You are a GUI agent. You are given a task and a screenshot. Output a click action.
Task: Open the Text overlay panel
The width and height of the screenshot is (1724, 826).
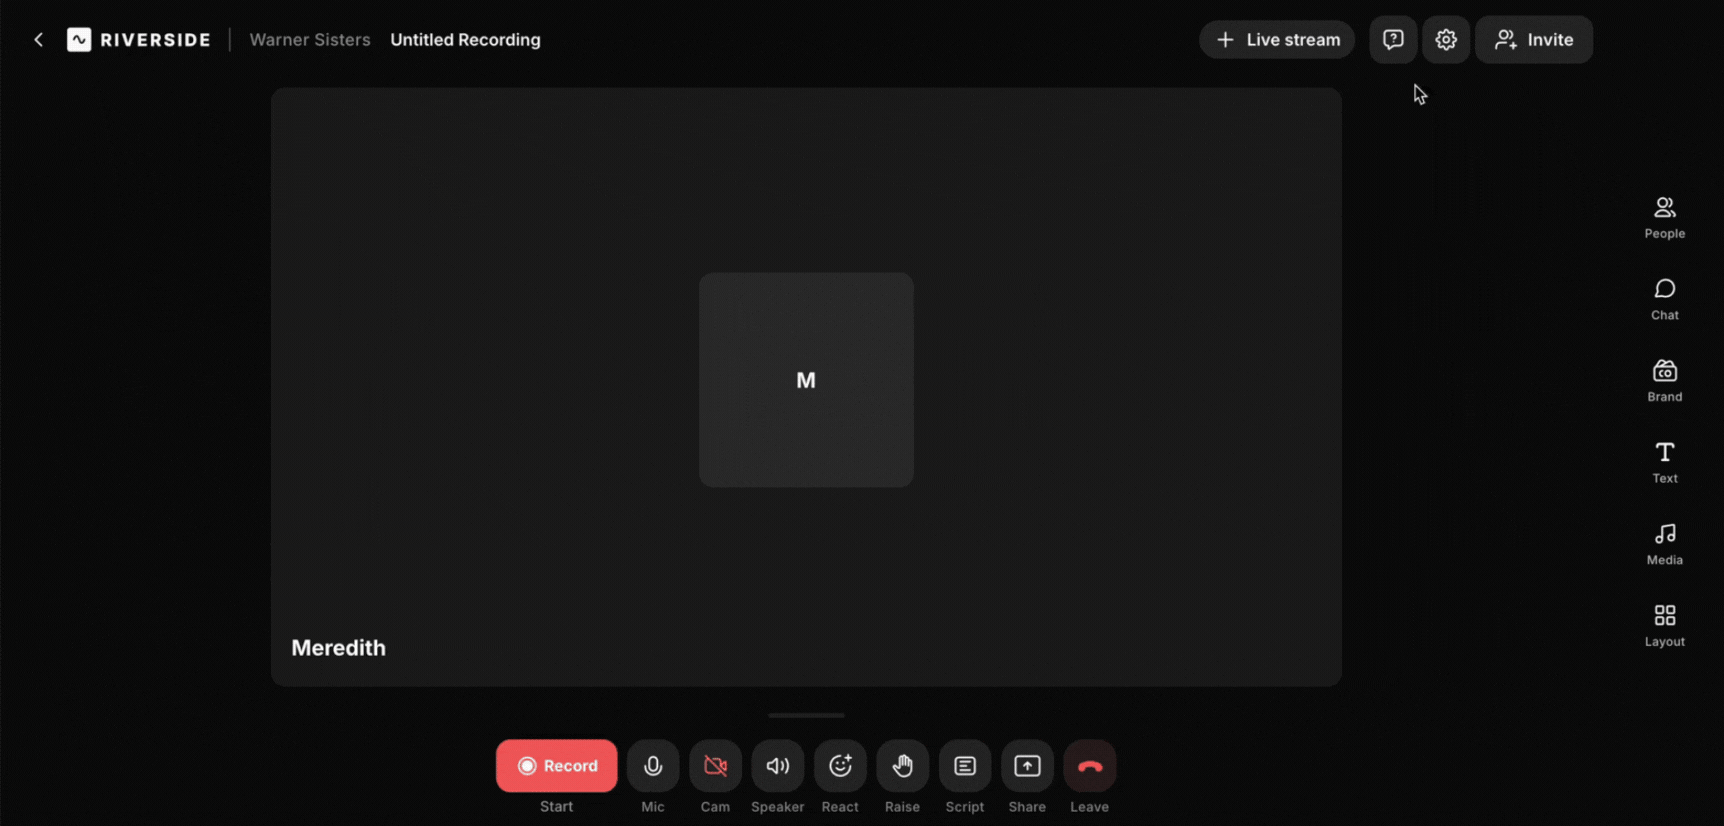click(1664, 462)
